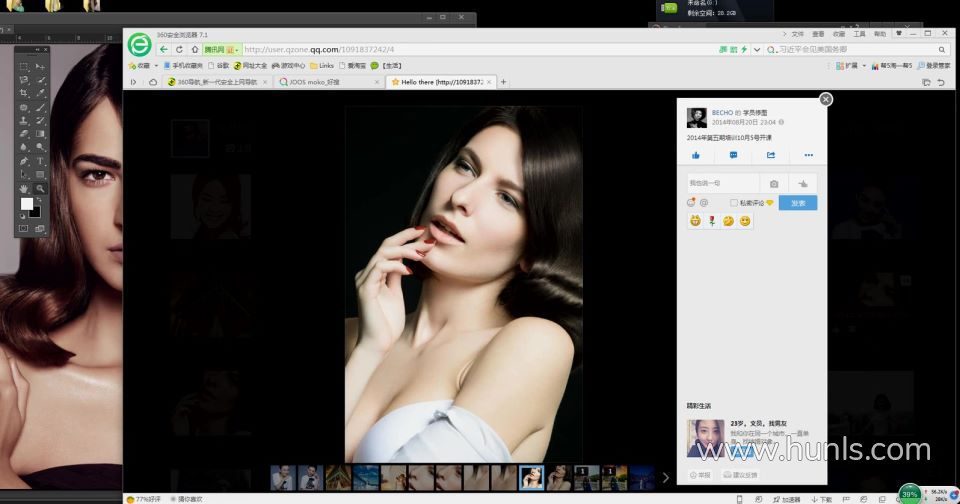The width and height of the screenshot is (960, 504).
Task: Reset default foreground and background colors
Action: pos(23,216)
